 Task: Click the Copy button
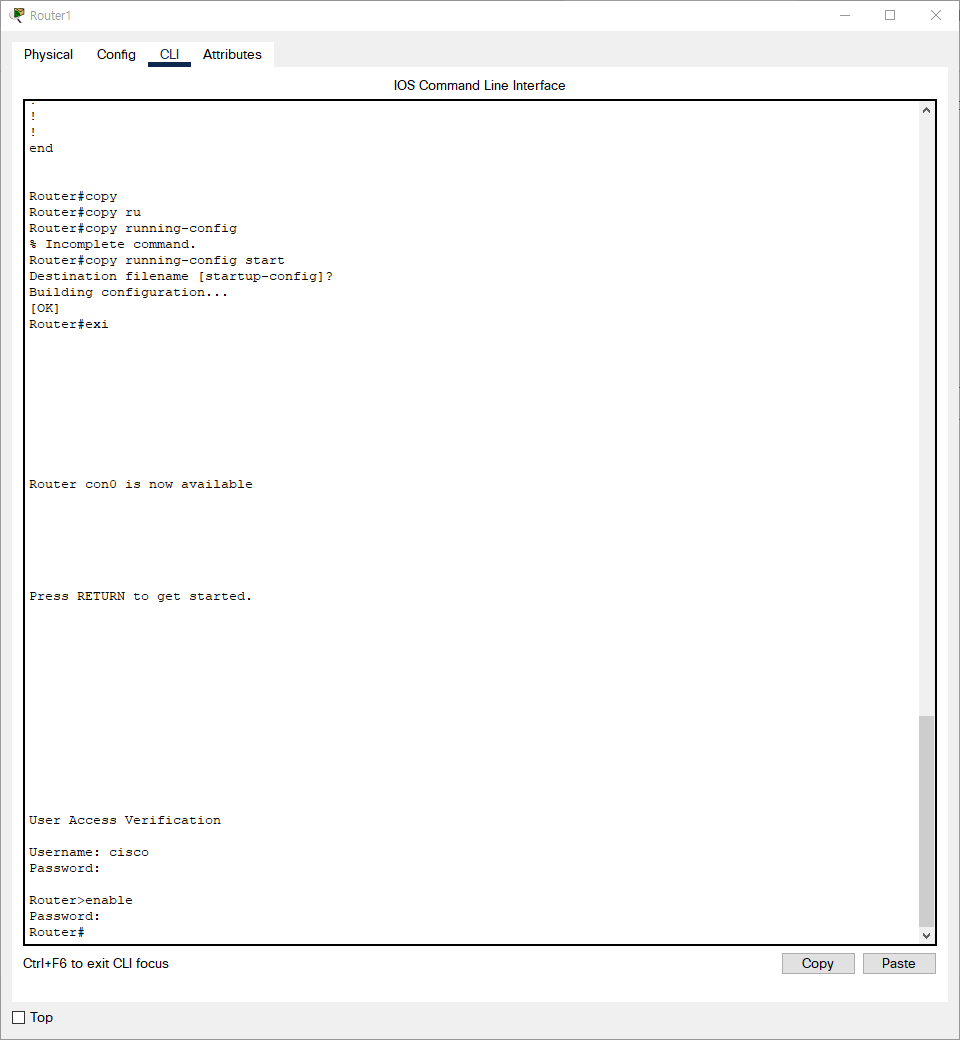[x=817, y=963]
